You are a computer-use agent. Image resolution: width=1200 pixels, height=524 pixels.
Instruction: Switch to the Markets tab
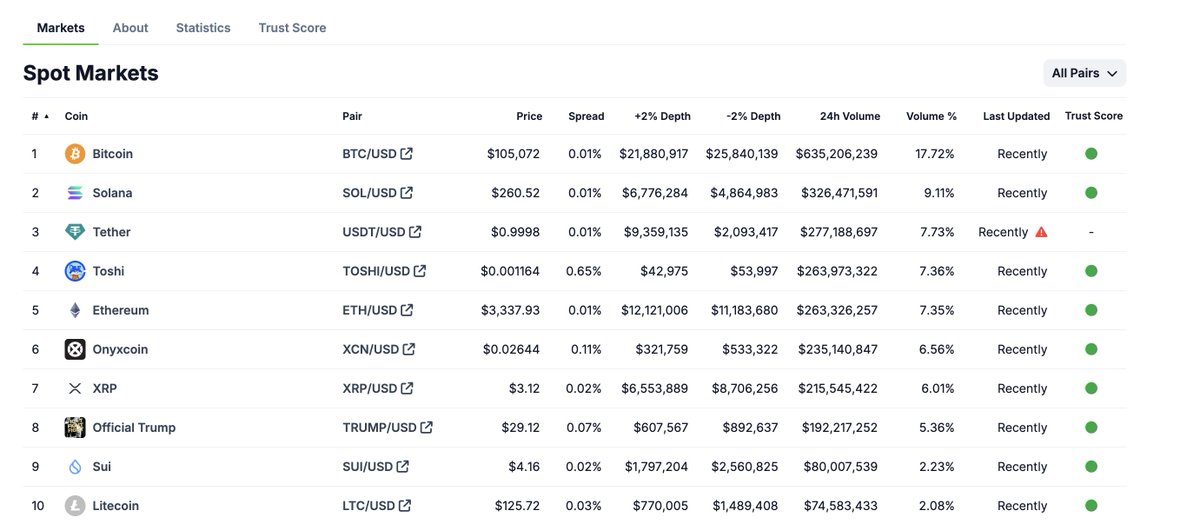(61, 28)
